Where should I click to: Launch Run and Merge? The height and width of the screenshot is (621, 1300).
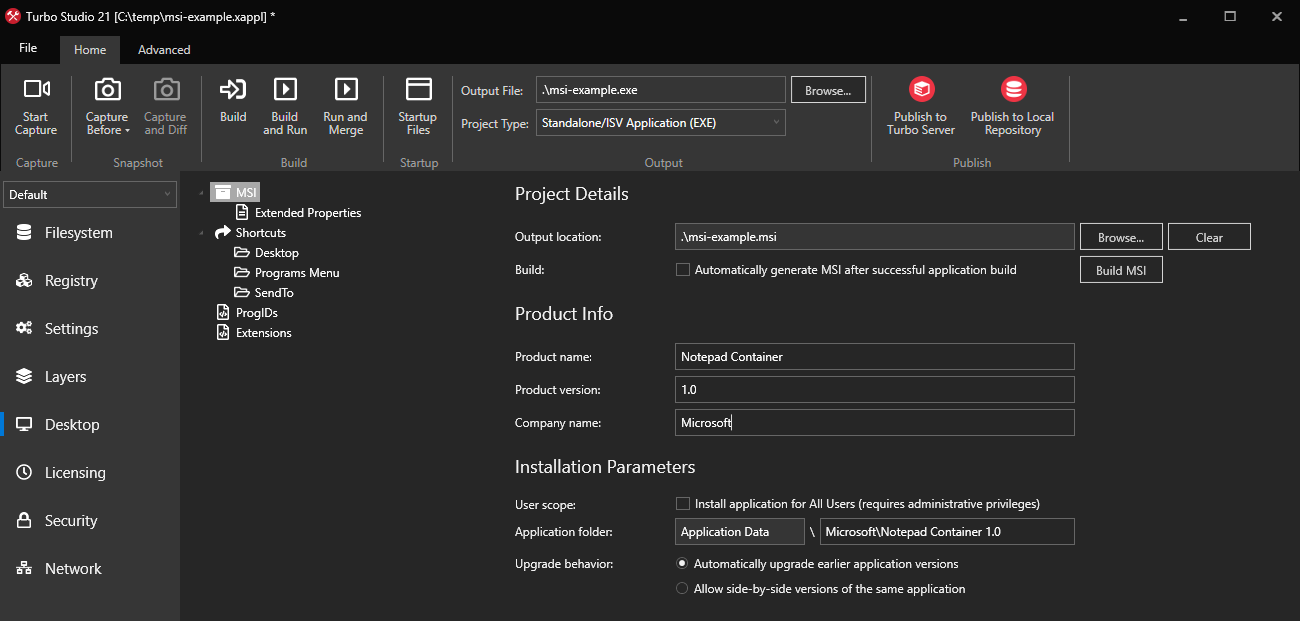point(345,105)
